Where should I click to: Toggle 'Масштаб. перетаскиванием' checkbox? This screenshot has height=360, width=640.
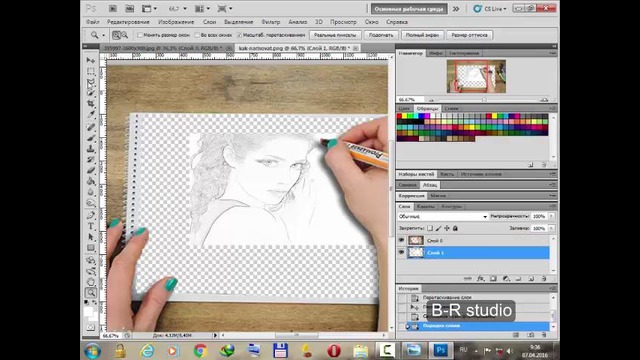[x=240, y=35]
